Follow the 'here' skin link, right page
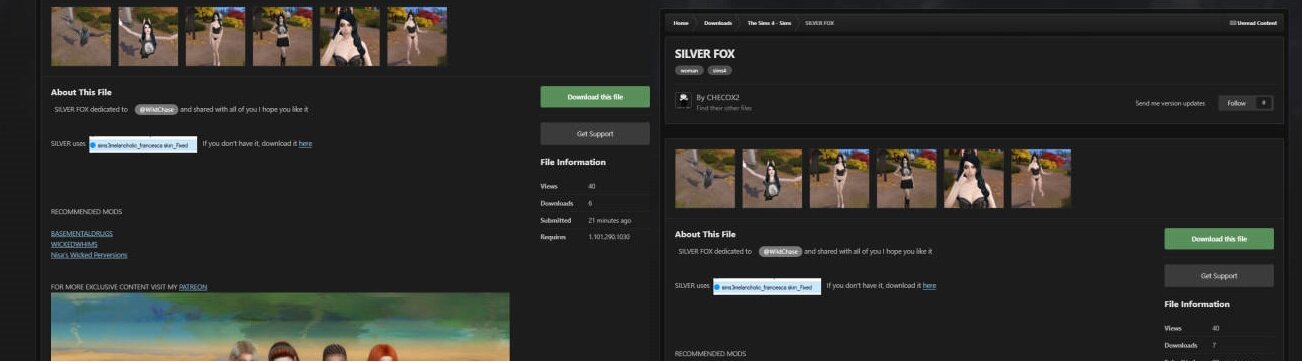 pos(929,286)
